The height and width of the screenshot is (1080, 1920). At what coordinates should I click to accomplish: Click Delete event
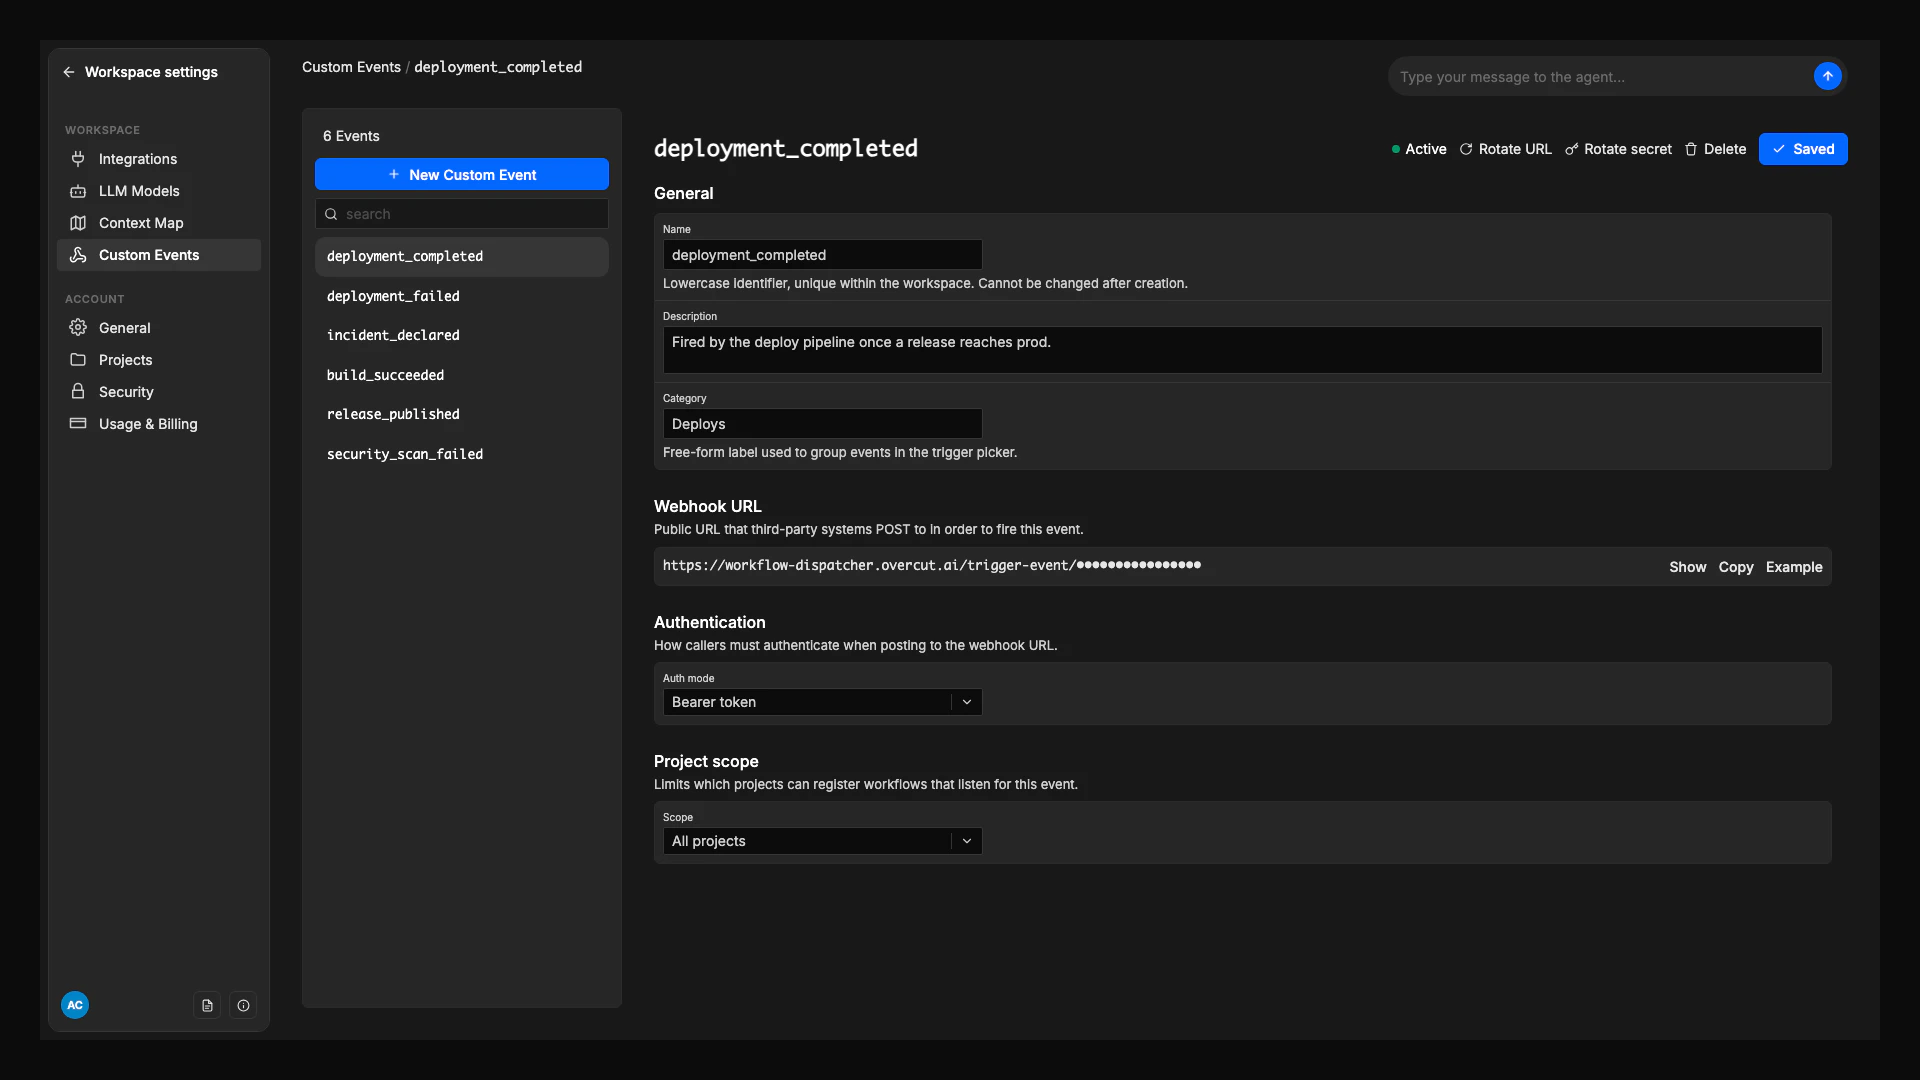pos(1714,149)
